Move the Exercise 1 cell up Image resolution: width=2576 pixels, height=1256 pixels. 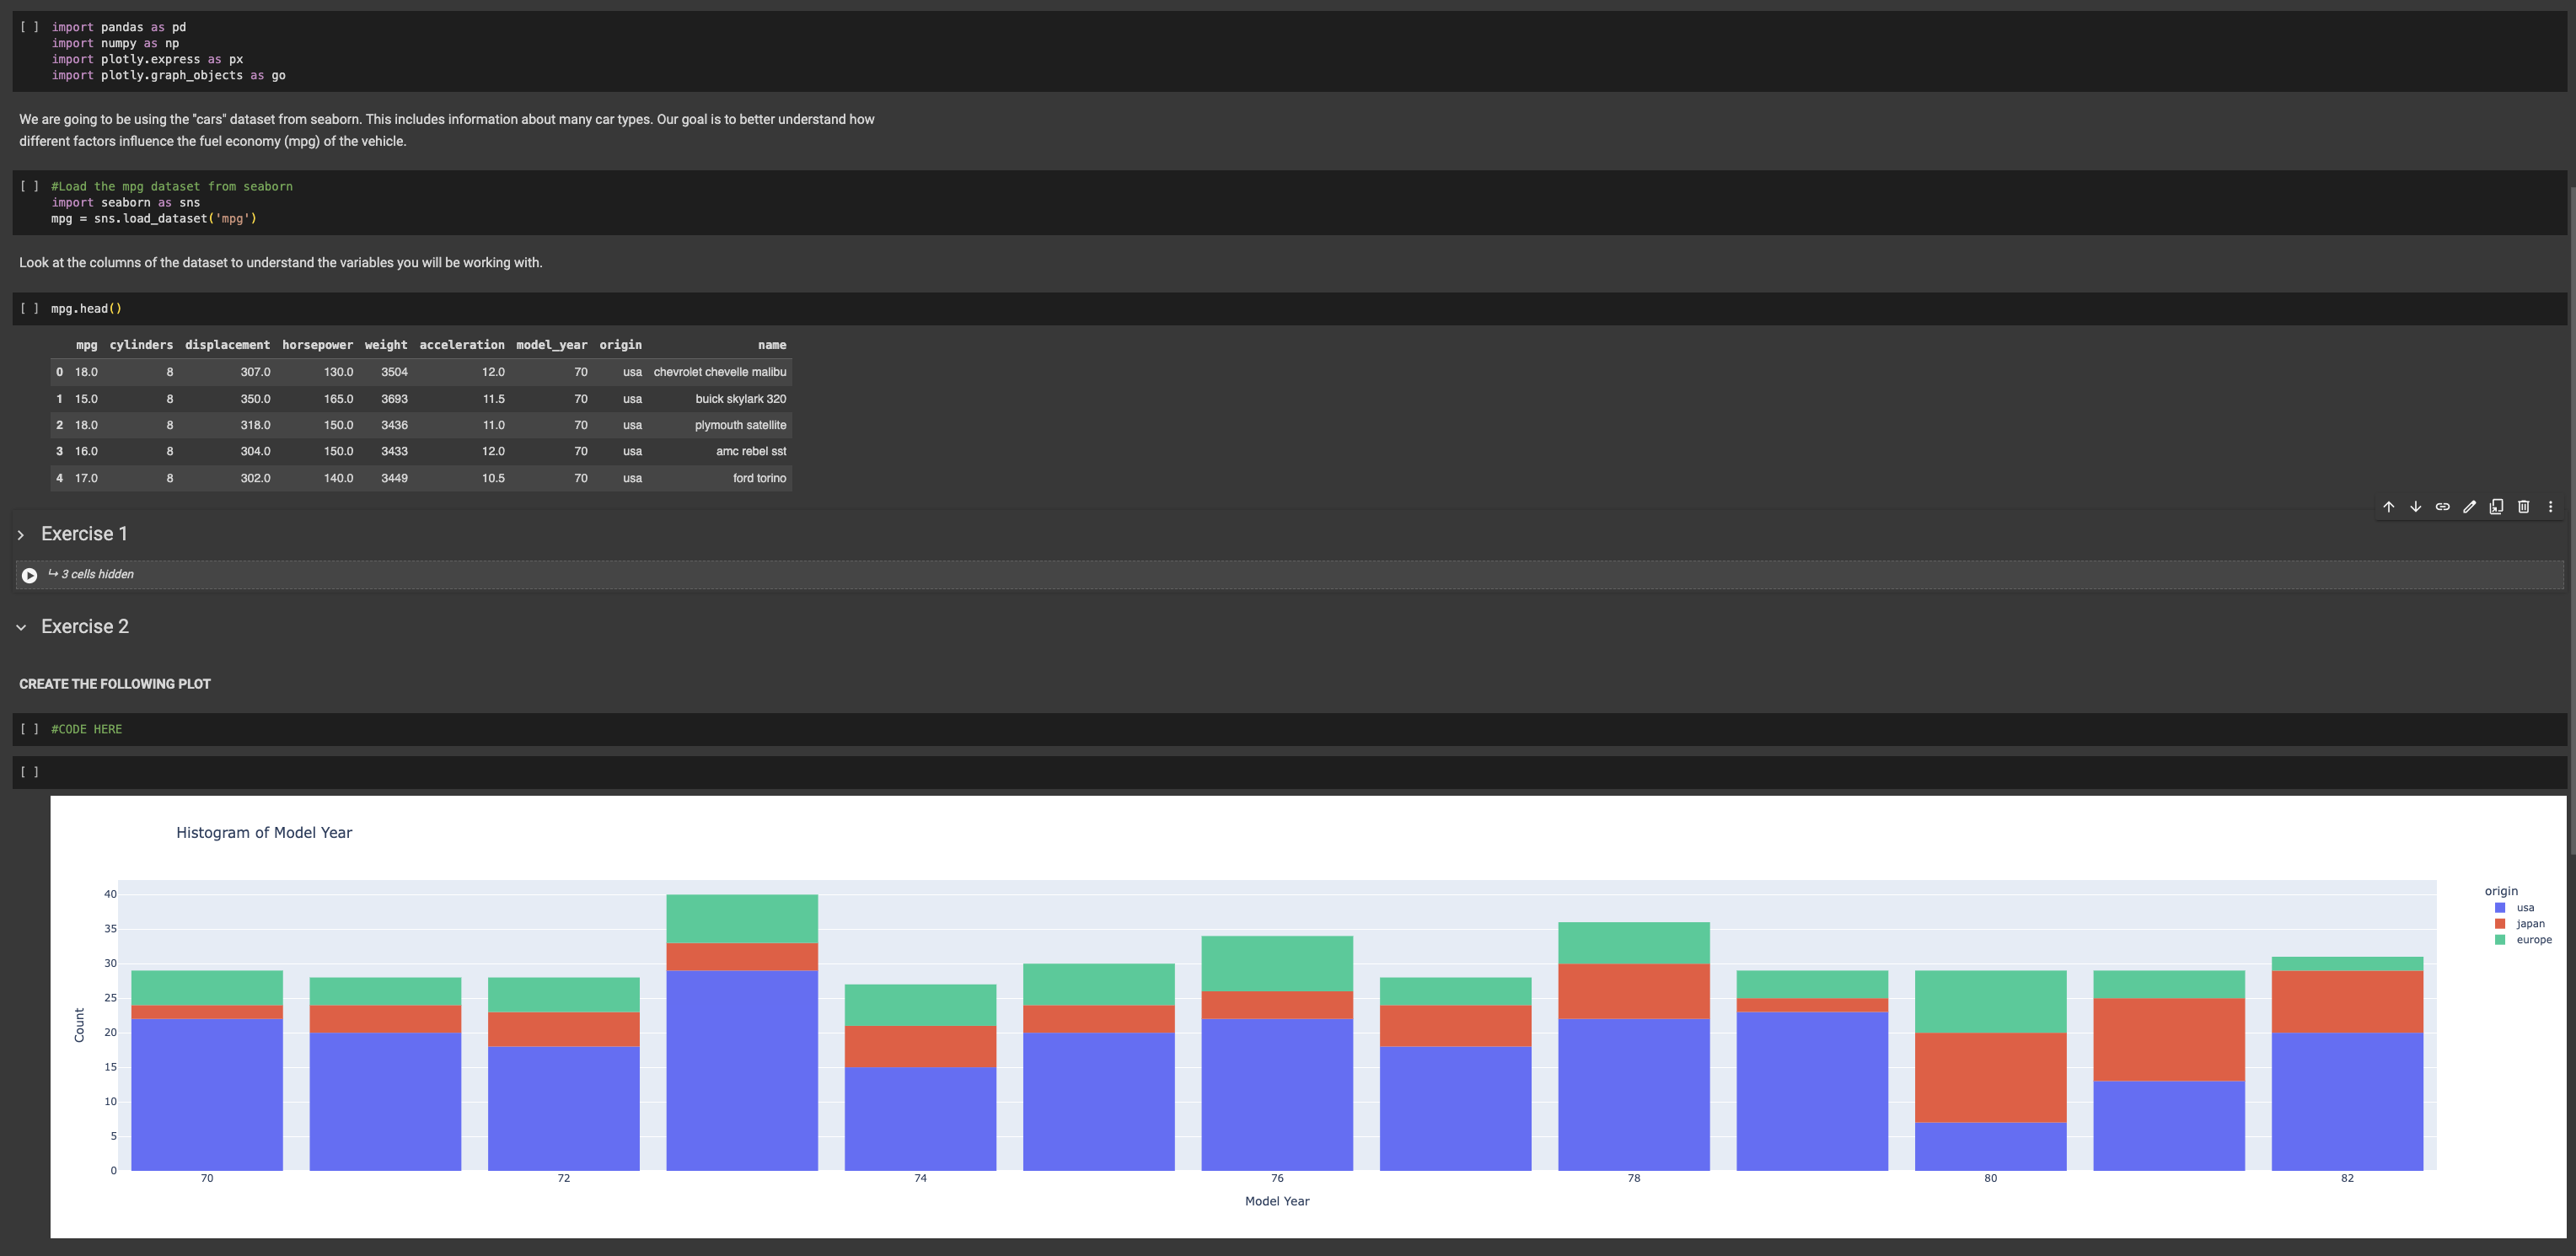click(x=2388, y=507)
